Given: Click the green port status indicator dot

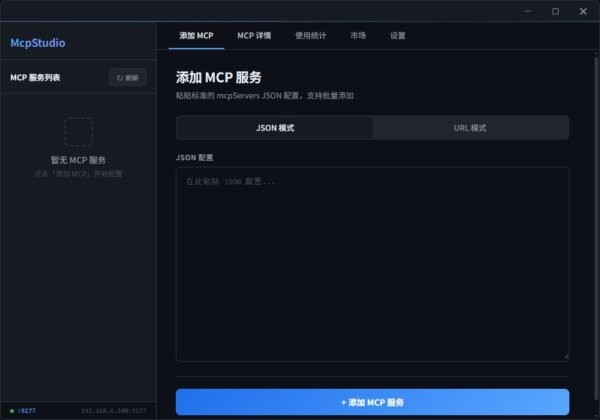Looking at the screenshot, I should [12, 411].
